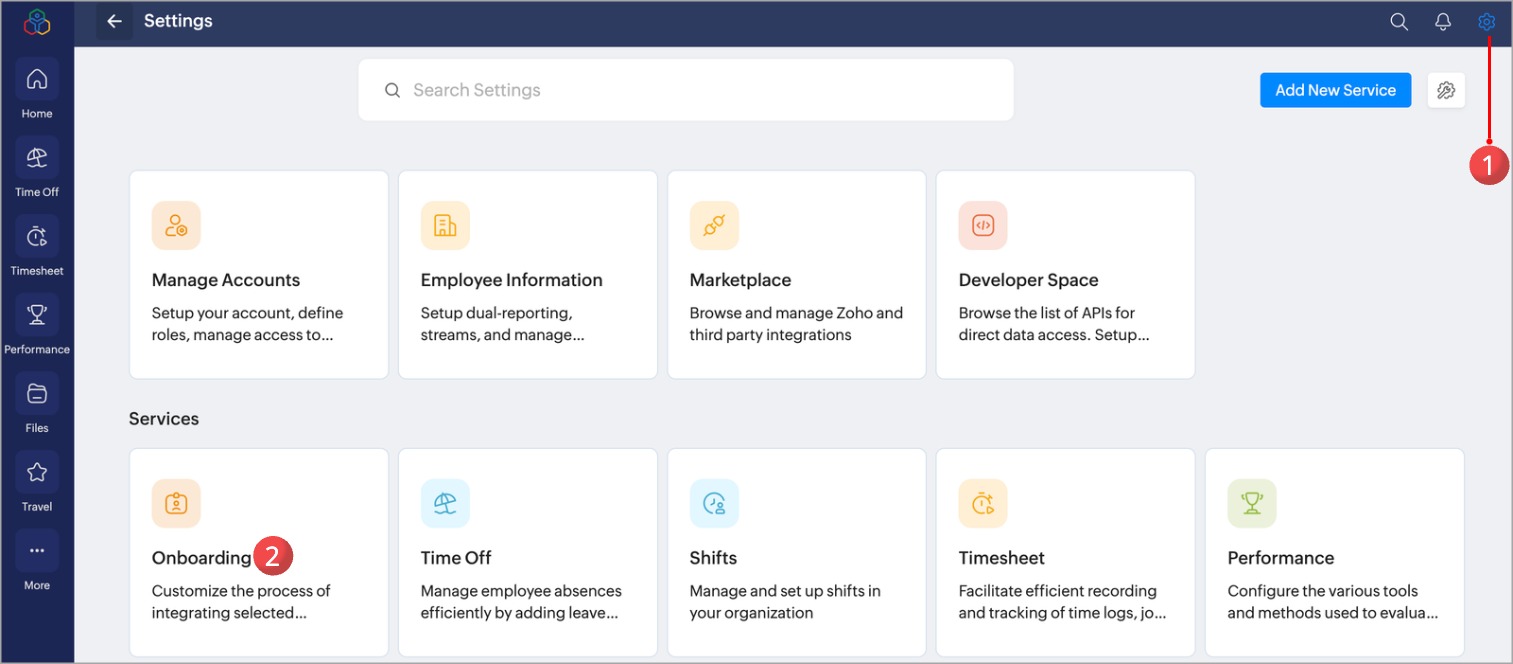Open Employee Information title
Screen dimensions: 1513x664
point(512,280)
